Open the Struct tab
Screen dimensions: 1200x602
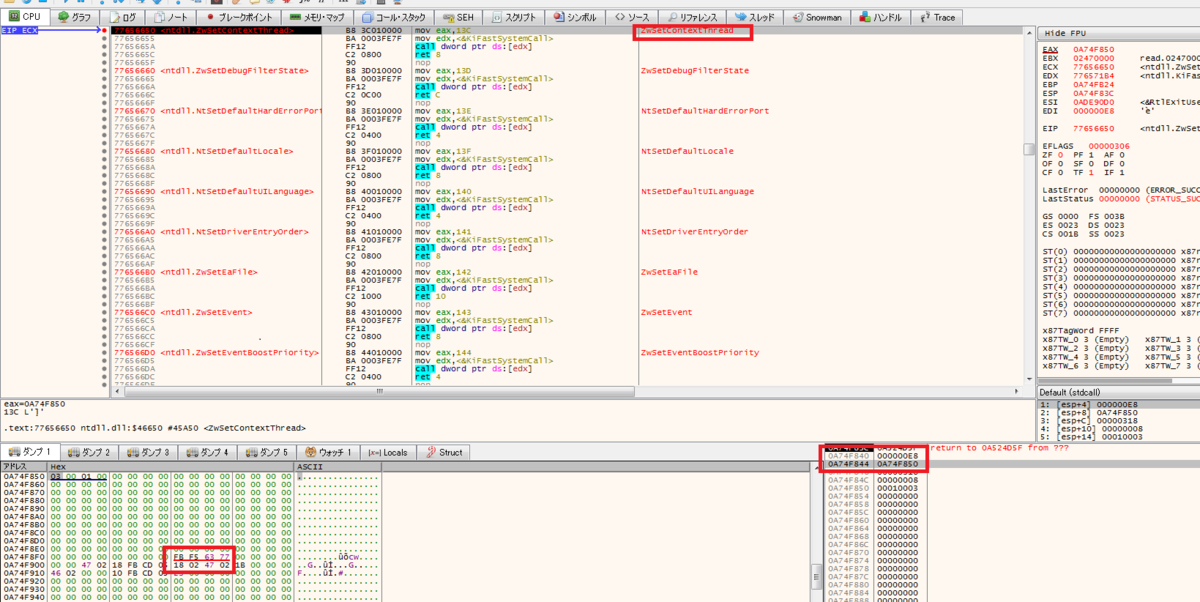point(442,452)
